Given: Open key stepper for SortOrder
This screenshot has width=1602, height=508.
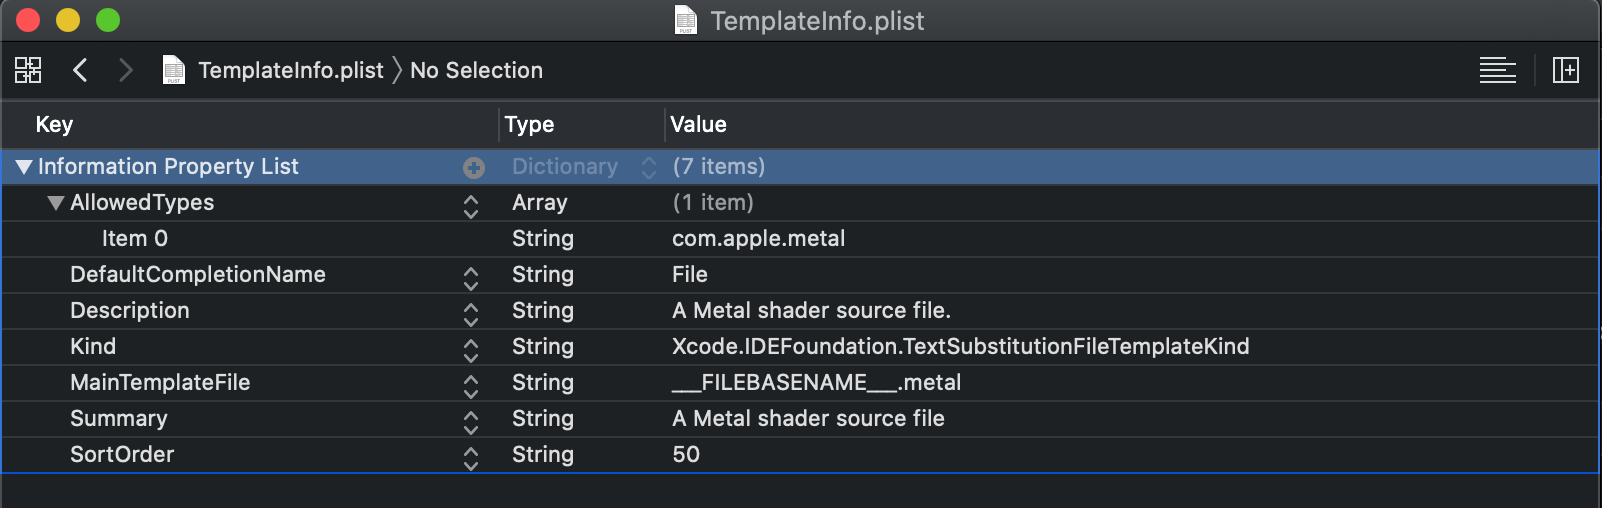Looking at the screenshot, I should pyautogui.click(x=471, y=458).
